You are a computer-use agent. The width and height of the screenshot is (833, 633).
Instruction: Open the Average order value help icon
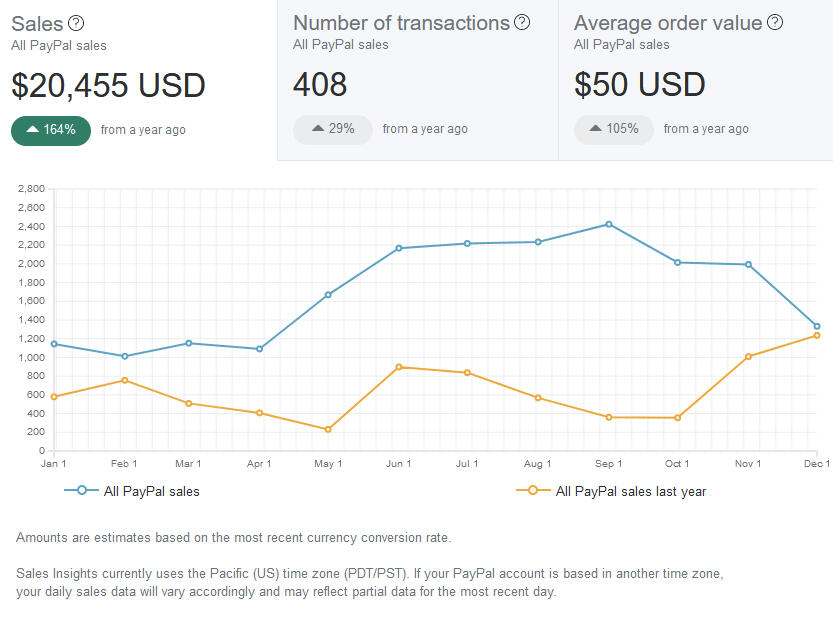pyautogui.click(x=775, y=22)
